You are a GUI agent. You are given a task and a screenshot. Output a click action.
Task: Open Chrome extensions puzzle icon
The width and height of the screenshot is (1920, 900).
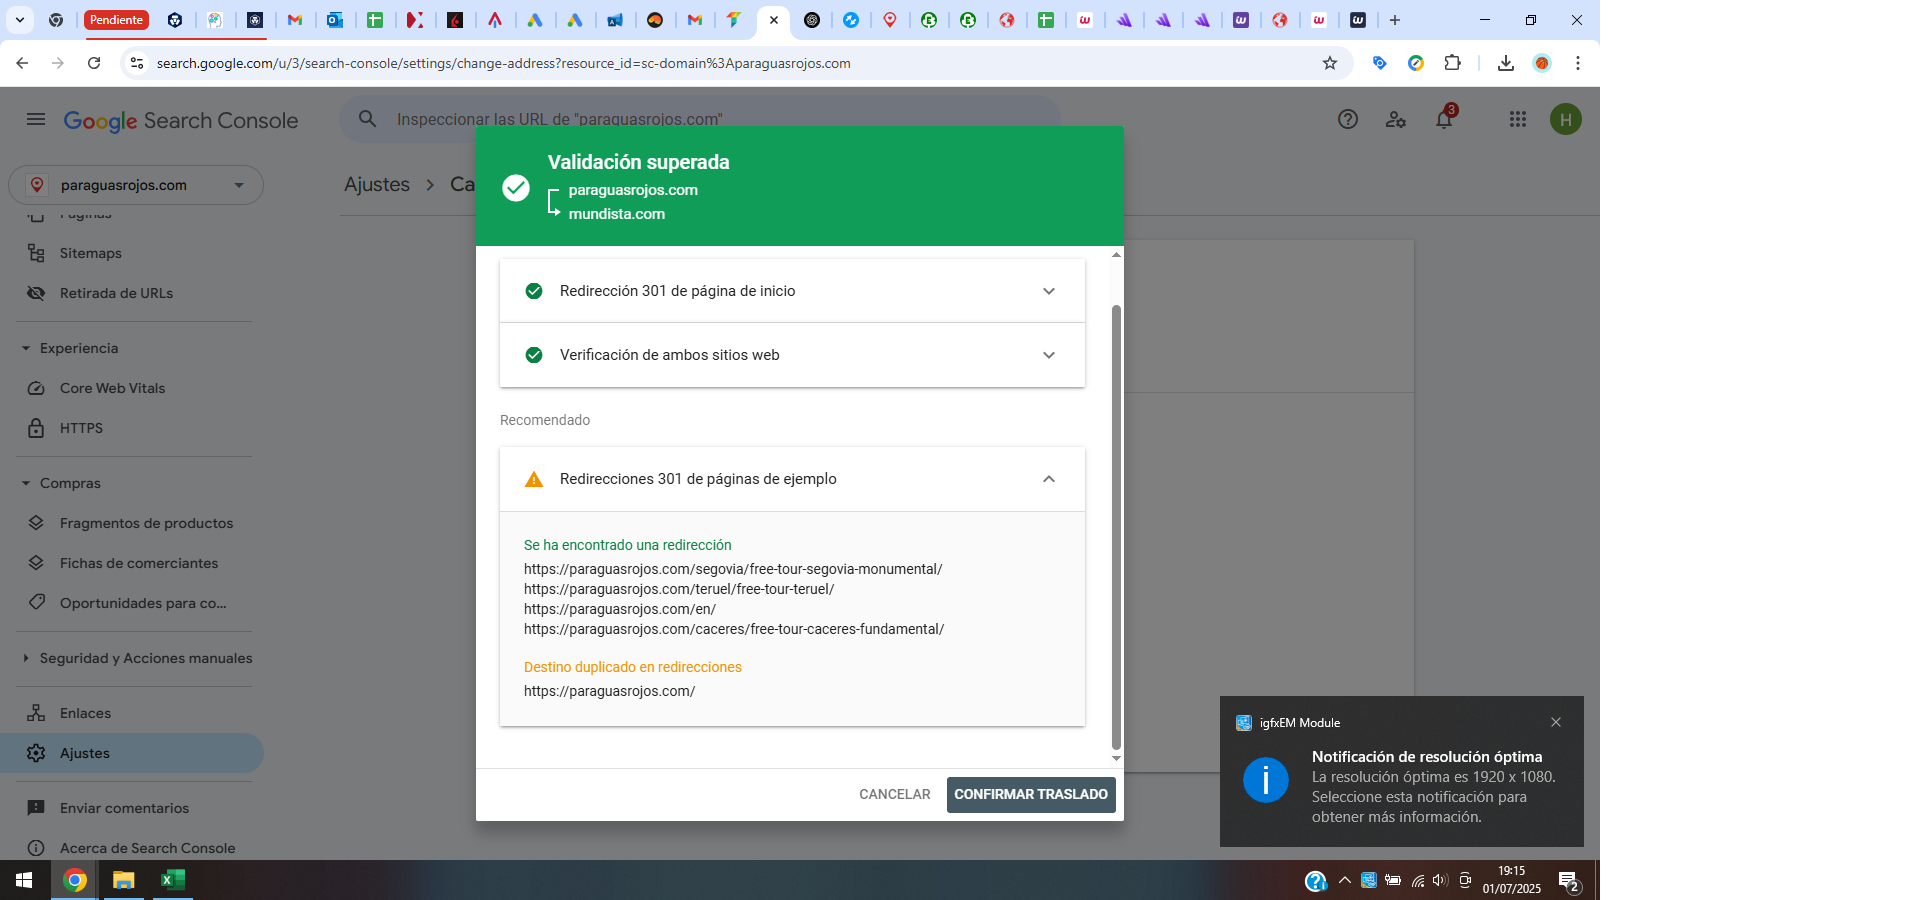pyautogui.click(x=1453, y=63)
